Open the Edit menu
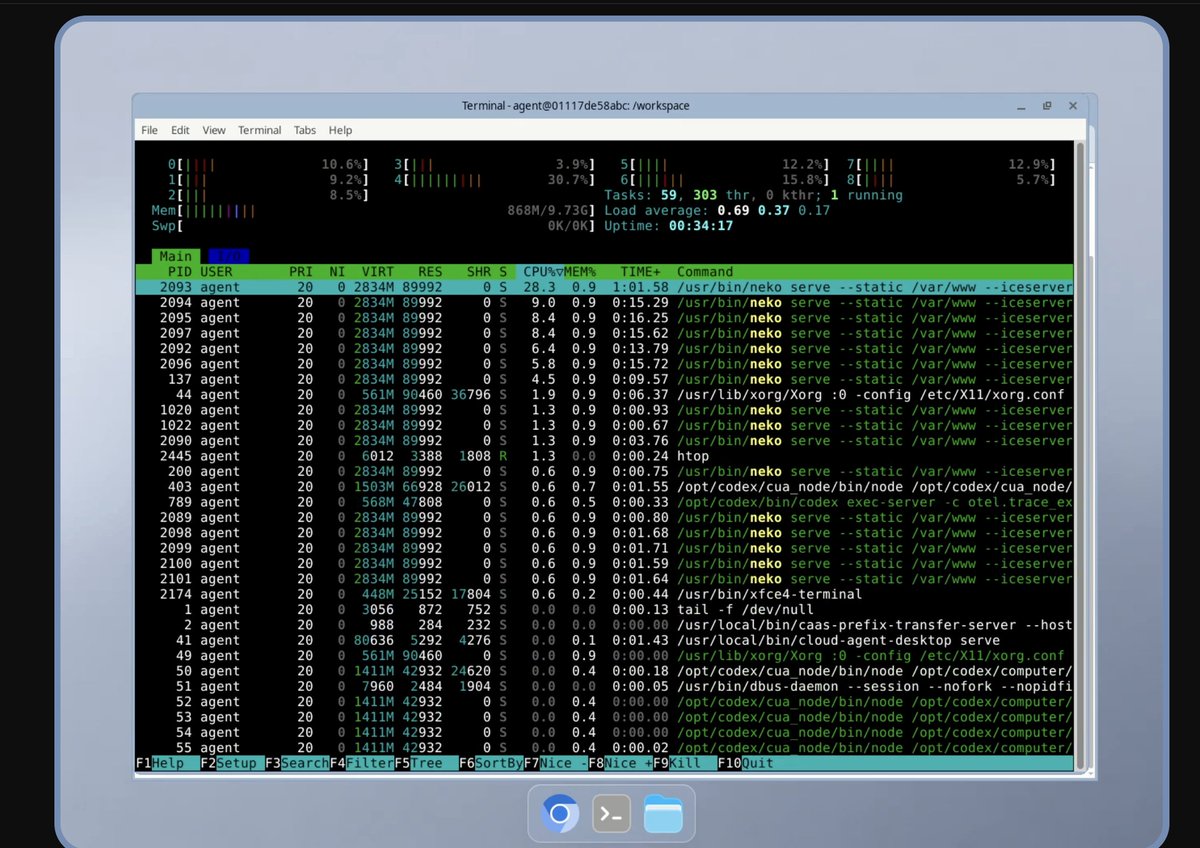1200x848 pixels. coord(180,130)
